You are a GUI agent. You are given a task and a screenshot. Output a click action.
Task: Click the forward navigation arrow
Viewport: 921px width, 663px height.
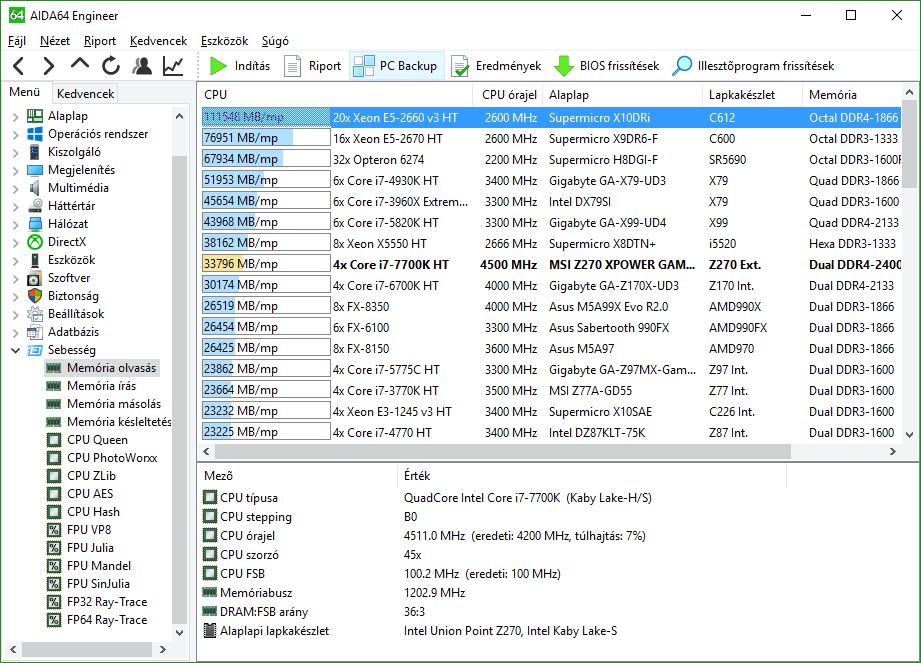(48, 66)
